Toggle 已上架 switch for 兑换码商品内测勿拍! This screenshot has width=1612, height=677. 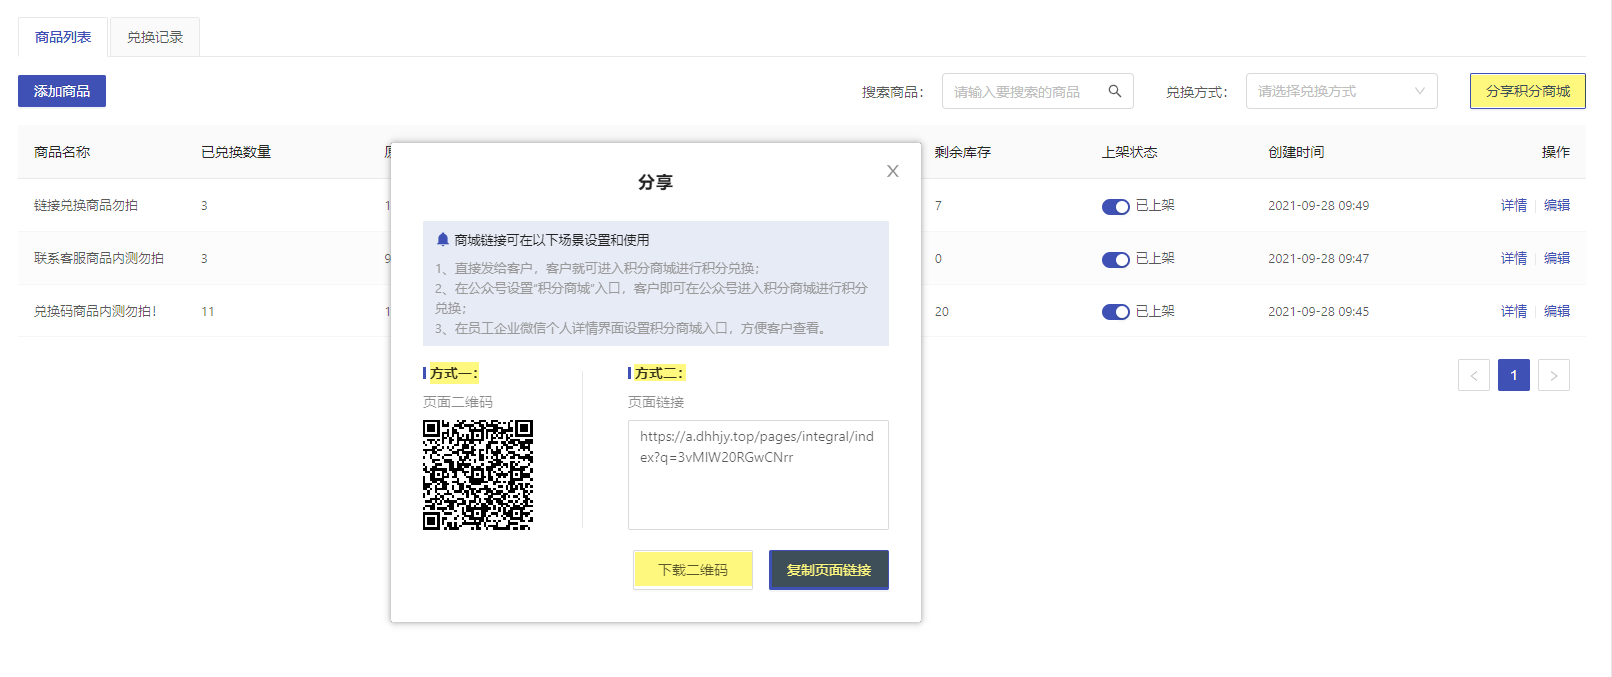point(1116,312)
